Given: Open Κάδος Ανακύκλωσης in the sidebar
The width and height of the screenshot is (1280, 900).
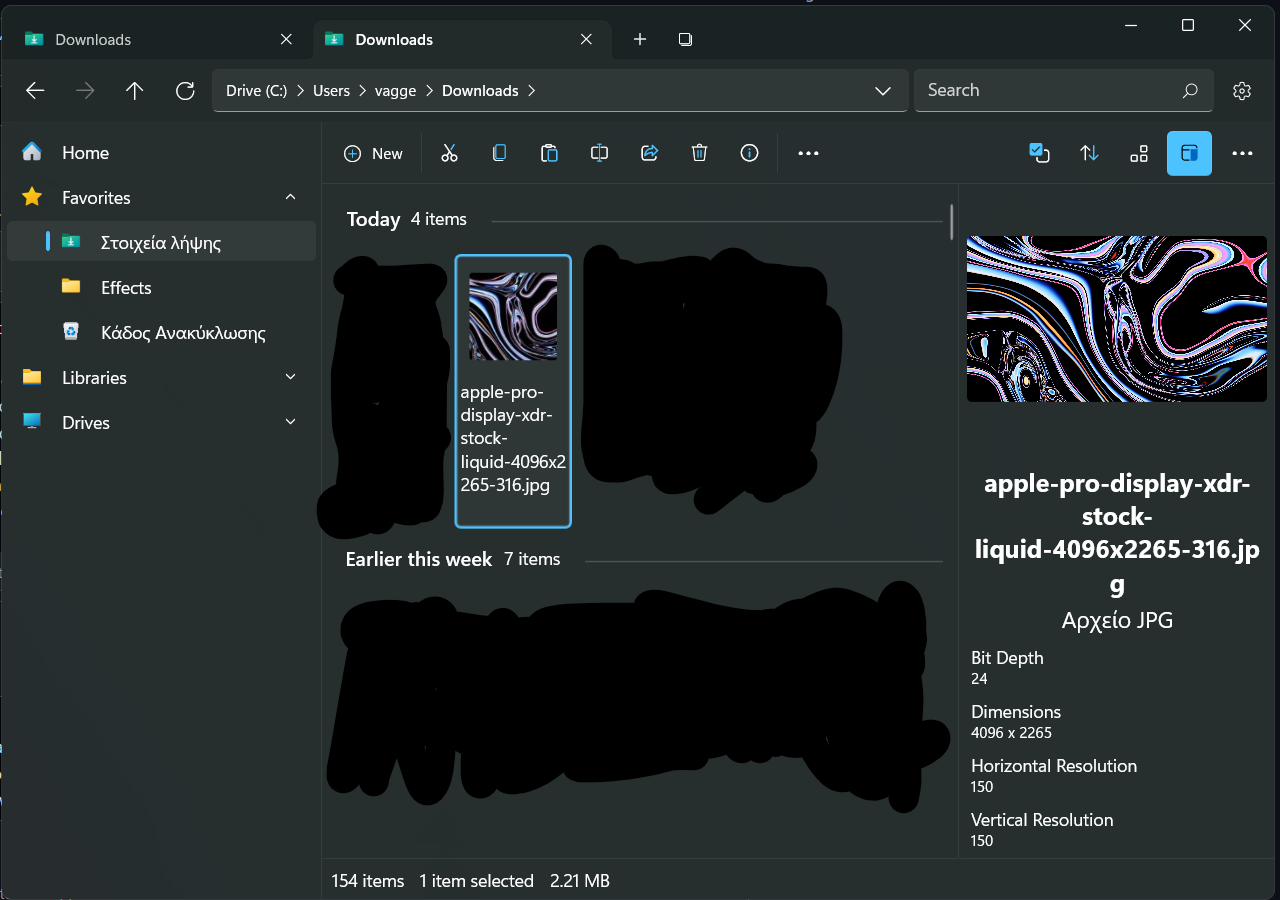Looking at the screenshot, I should 161,332.
